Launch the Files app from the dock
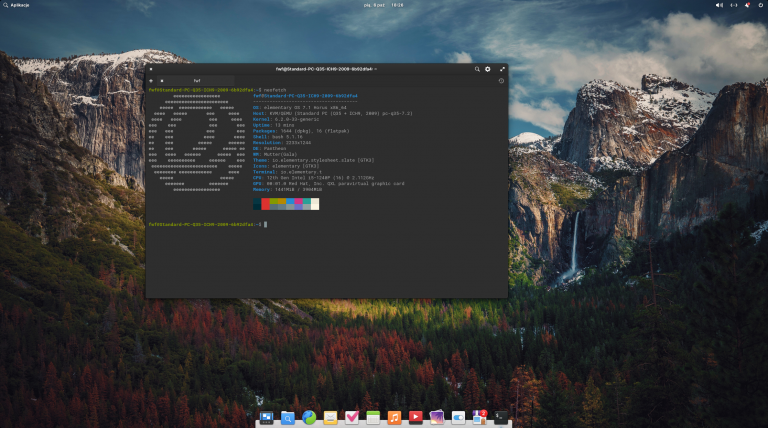 (x=288, y=417)
